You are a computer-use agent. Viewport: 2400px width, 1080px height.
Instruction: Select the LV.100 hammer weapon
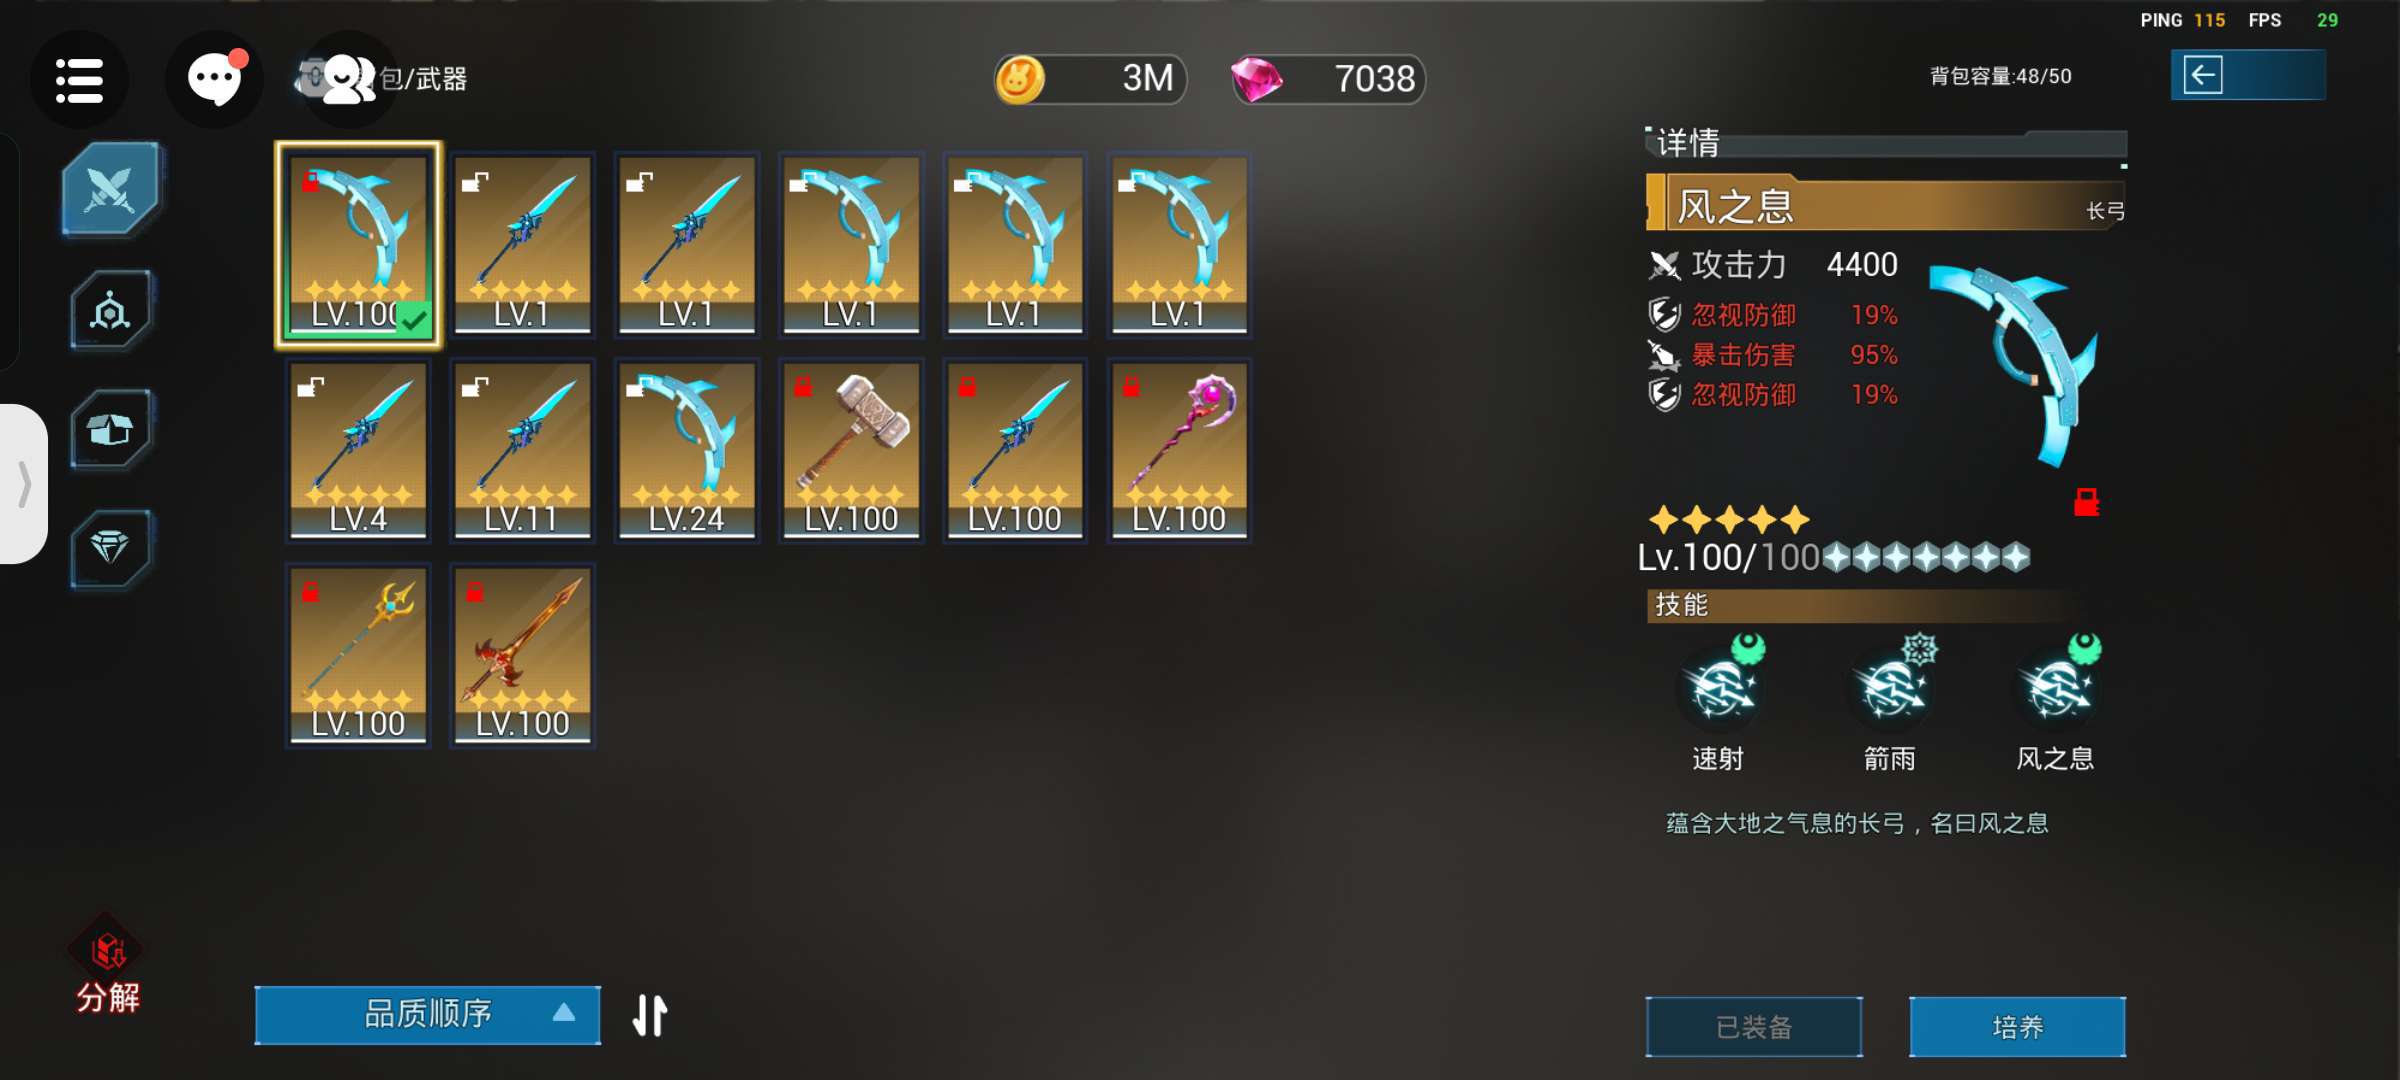[851, 451]
